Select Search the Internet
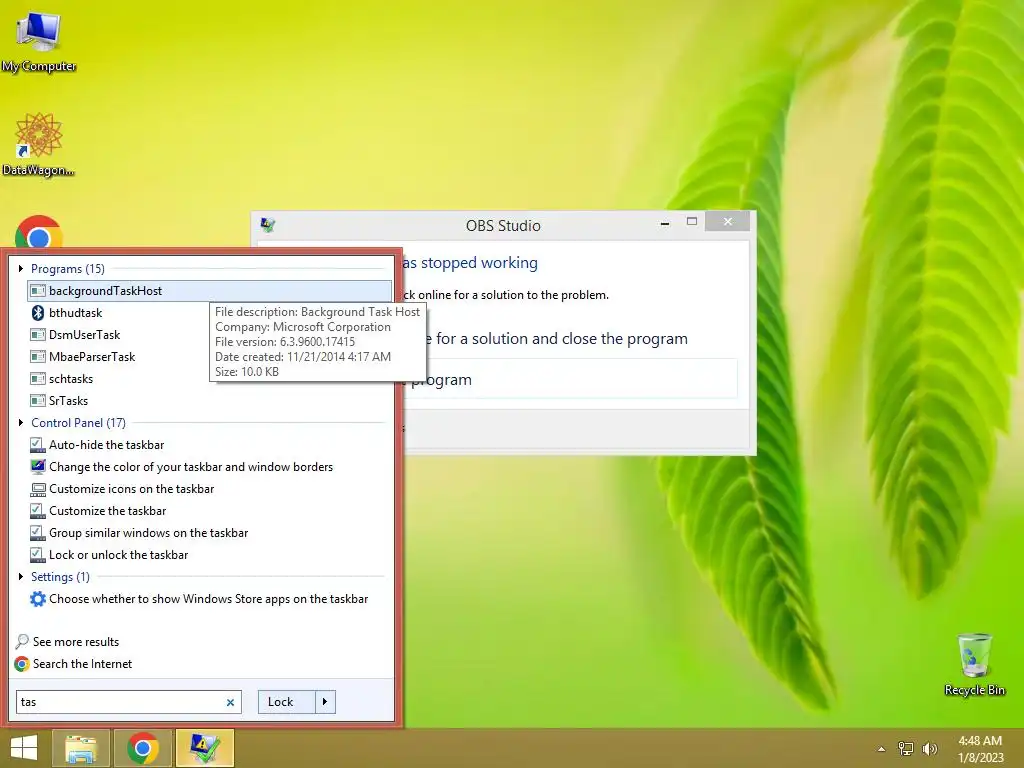Screen dimensions: 1024x768 coord(82,664)
